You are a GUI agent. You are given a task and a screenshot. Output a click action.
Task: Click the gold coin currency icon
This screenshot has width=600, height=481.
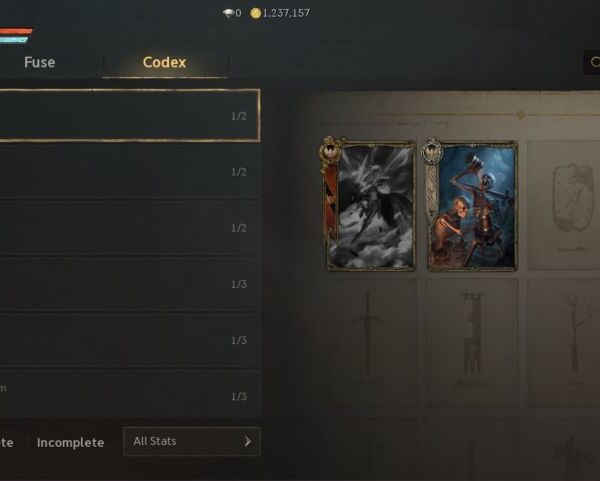click(x=255, y=13)
